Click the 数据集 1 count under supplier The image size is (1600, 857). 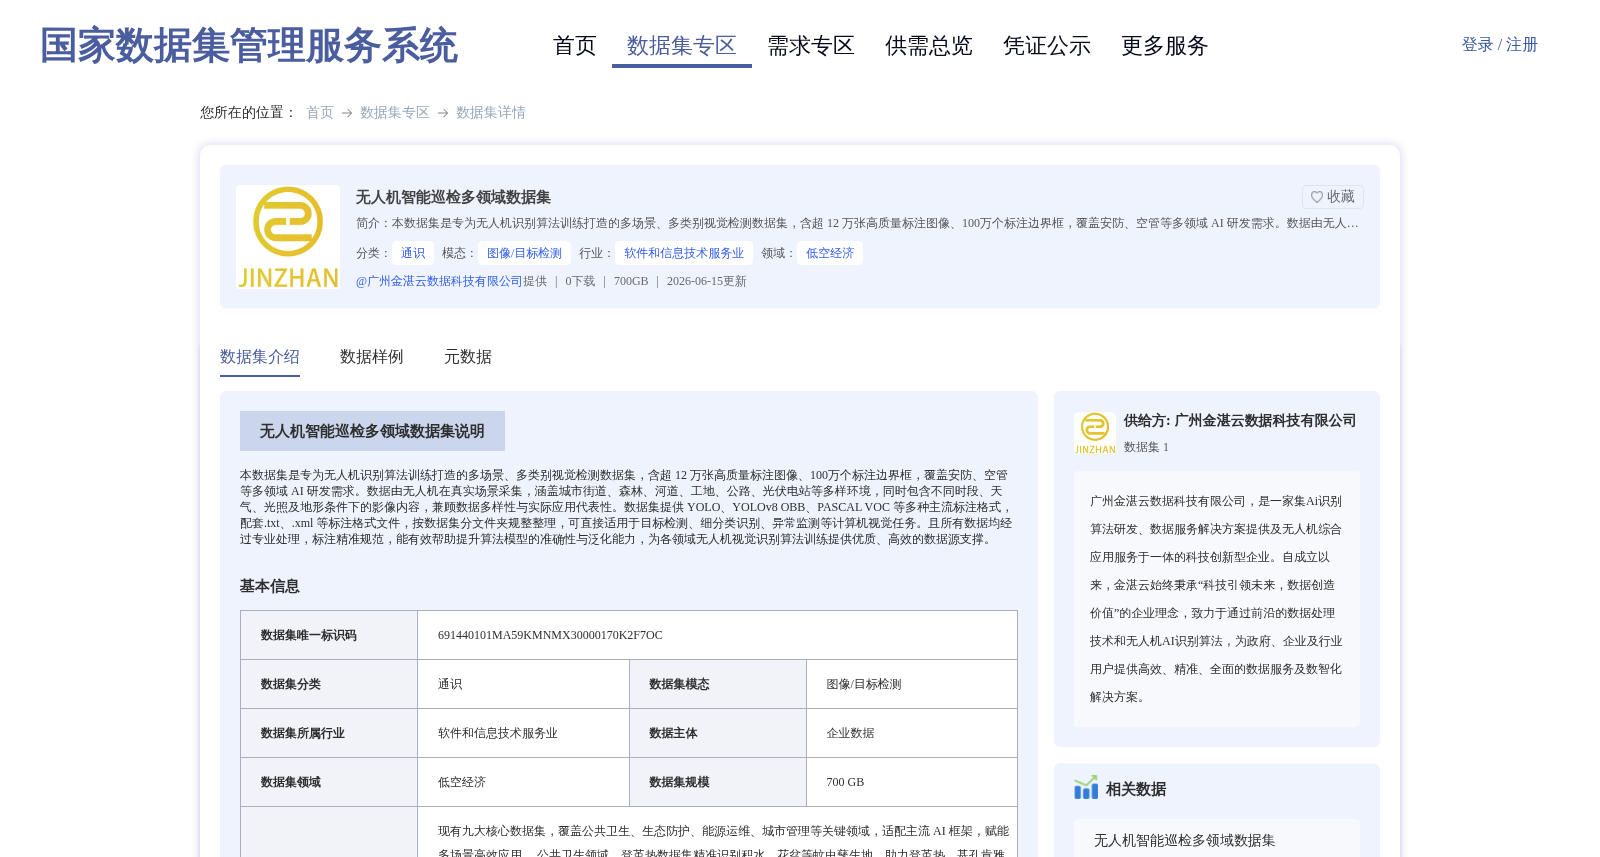point(1146,447)
